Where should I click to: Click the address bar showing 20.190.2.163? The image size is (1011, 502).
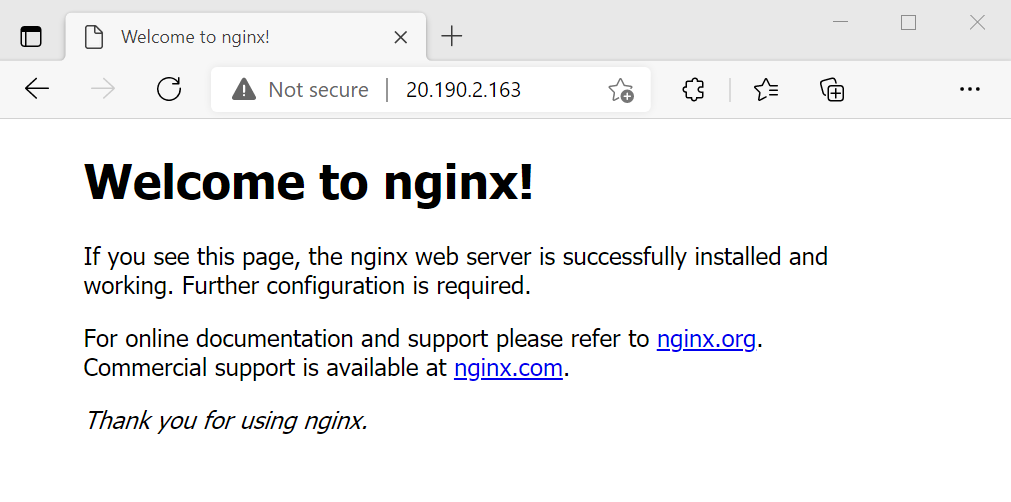pos(431,90)
